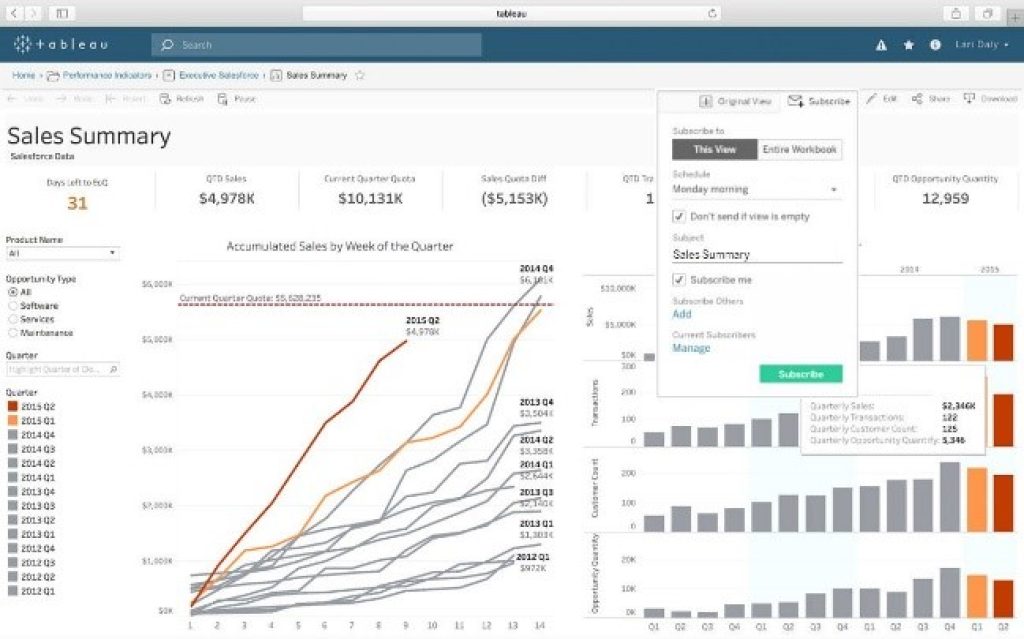Click Sales Quota Diff ($5,153K) value
Image resolution: width=1024 pixels, height=639 pixels.
pyautogui.click(x=514, y=198)
